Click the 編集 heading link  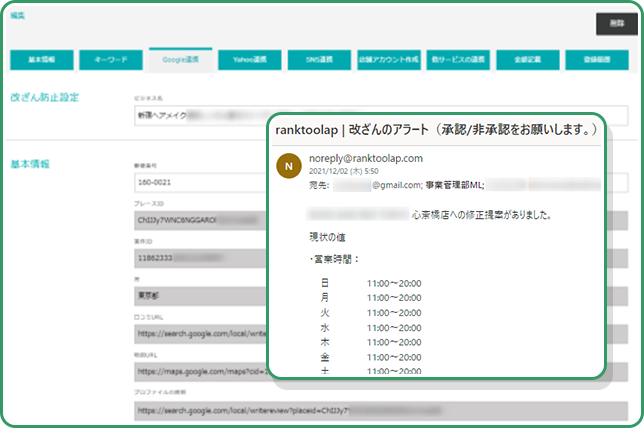(18, 16)
